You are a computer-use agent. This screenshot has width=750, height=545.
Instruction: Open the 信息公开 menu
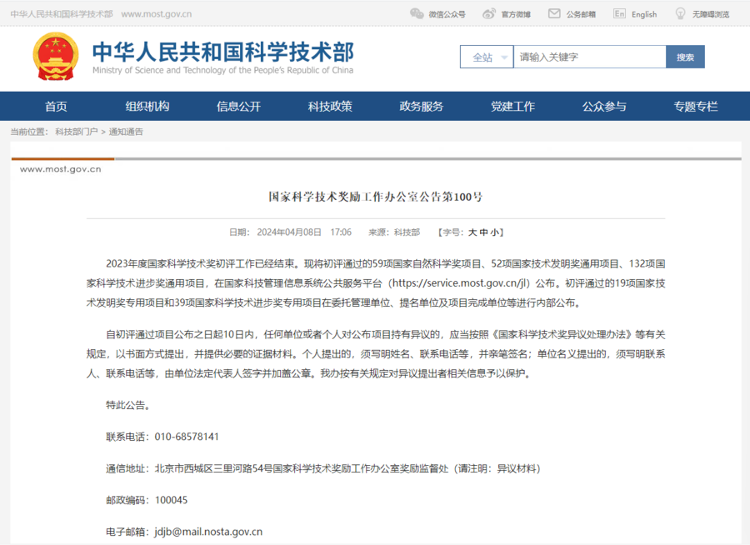[239, 106]
